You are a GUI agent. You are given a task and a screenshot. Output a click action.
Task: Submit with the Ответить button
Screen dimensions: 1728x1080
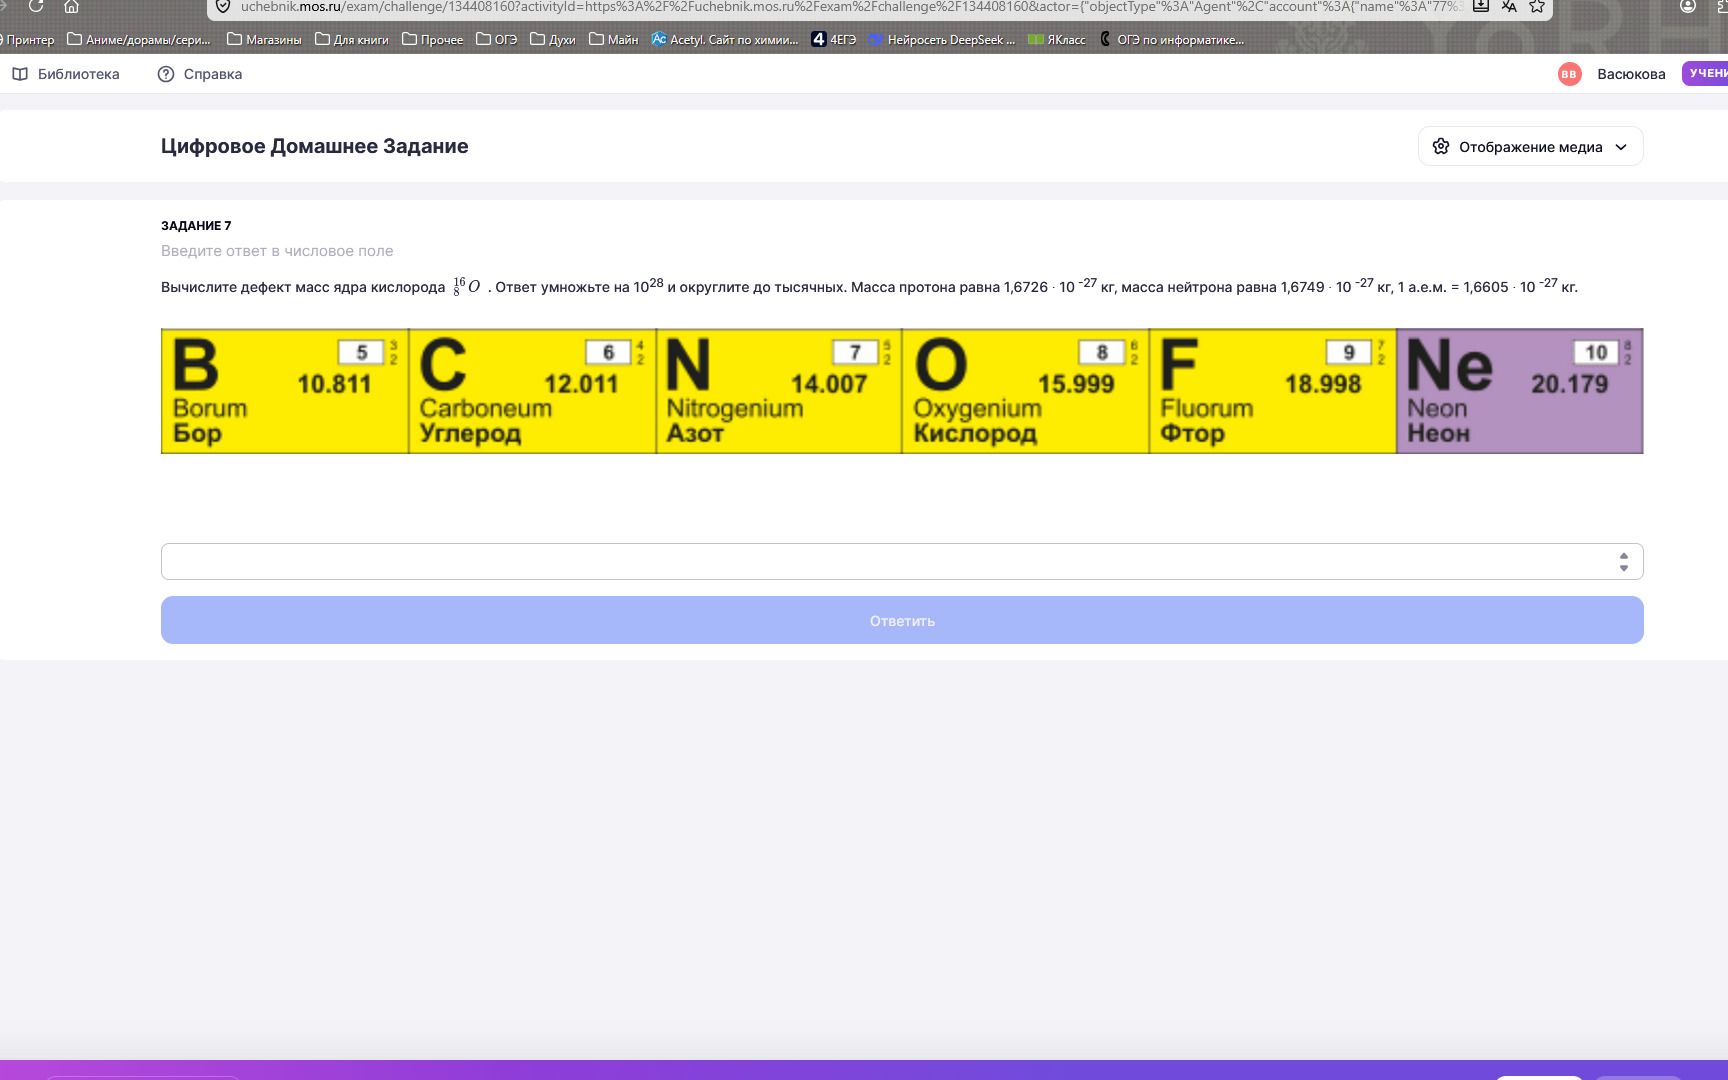coord(902,620)
